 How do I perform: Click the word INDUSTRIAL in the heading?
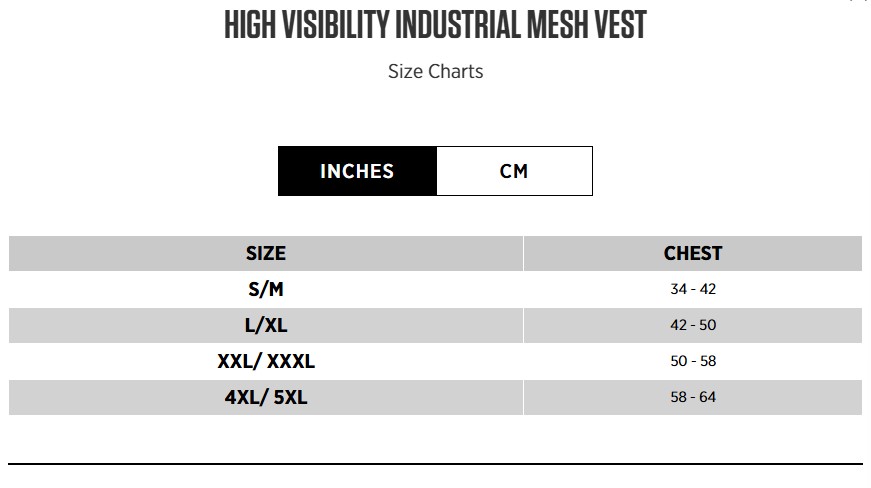[x=457, y=25]
